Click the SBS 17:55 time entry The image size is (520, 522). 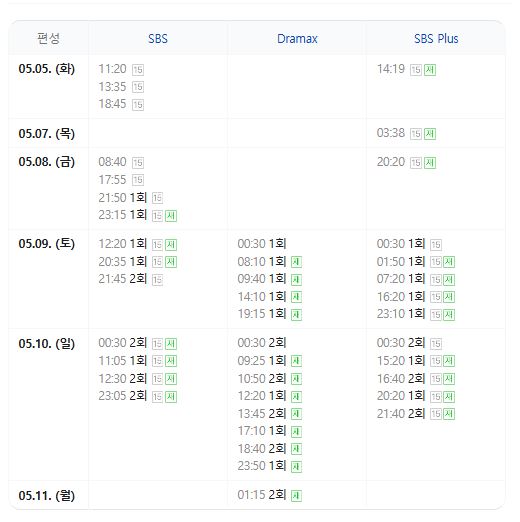coord(112,180)
